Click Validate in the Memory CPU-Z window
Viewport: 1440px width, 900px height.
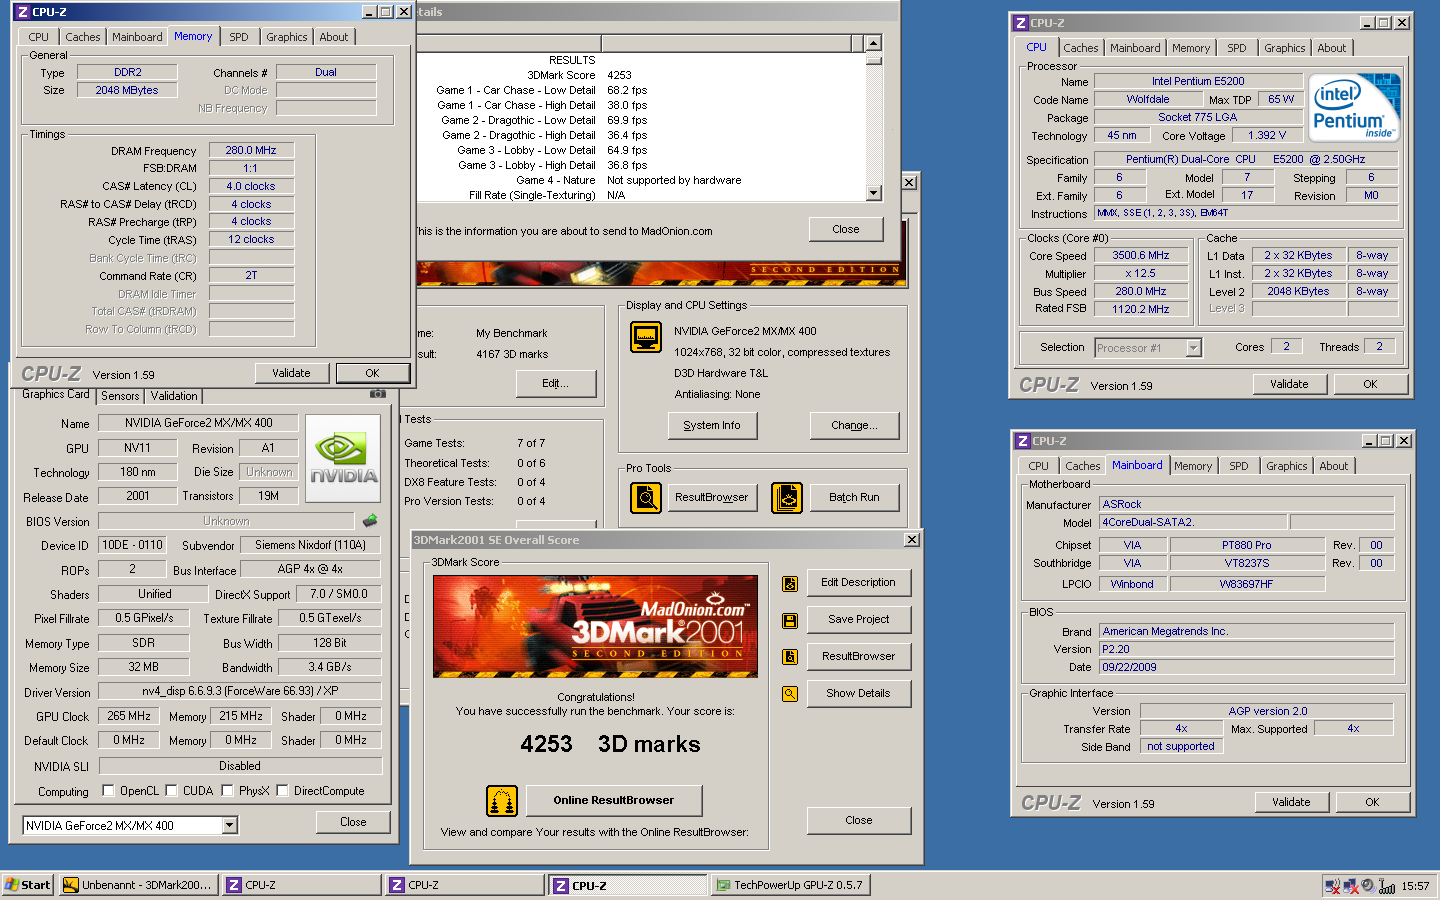pyautogui.click(x=291, y=373)
